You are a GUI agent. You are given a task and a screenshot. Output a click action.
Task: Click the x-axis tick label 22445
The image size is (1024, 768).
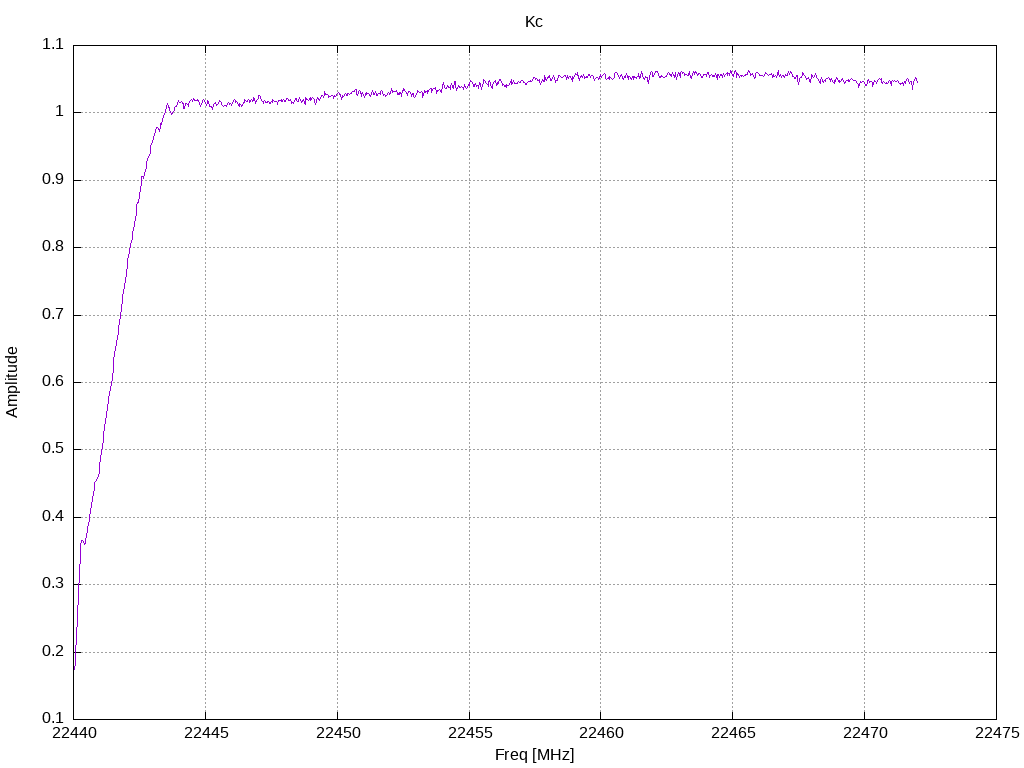click(x=206, y=733)
